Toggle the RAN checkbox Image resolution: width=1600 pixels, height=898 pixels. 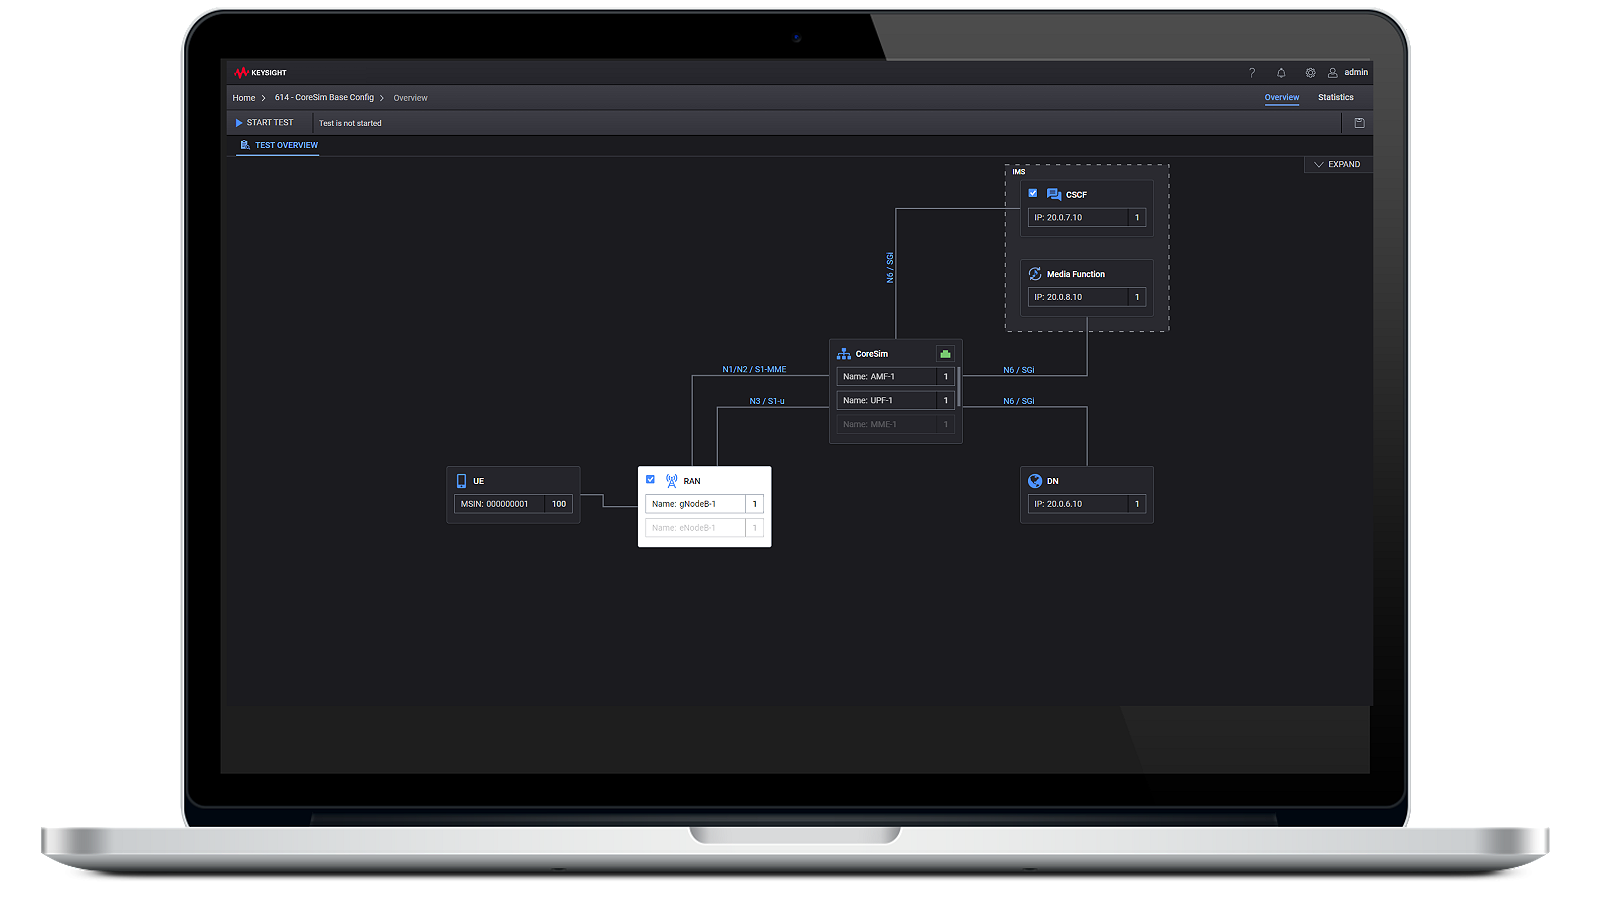pyautogui.click(x=650, y=479)
